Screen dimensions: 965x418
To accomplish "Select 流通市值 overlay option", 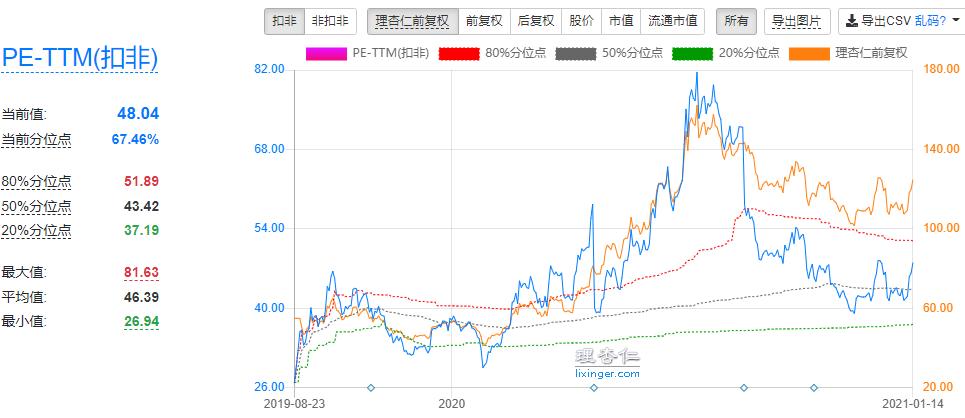I will click(x=673, y=21).
